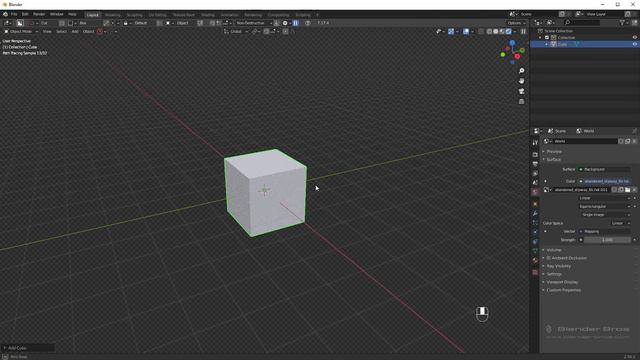
Task: Open the viewport Select menu
Action: [x=61, y=31]
